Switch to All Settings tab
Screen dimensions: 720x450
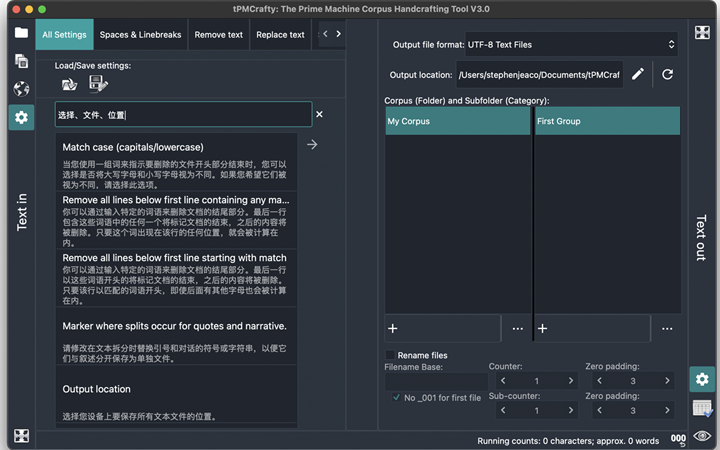point(64,34)
